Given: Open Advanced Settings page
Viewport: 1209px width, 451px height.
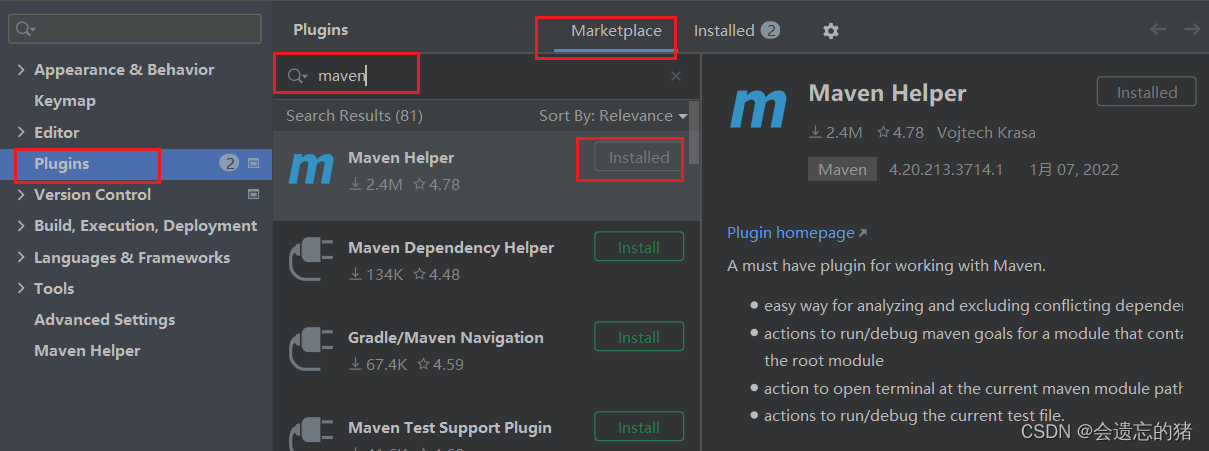Looking at the screenshot, I should coord(105,320).
